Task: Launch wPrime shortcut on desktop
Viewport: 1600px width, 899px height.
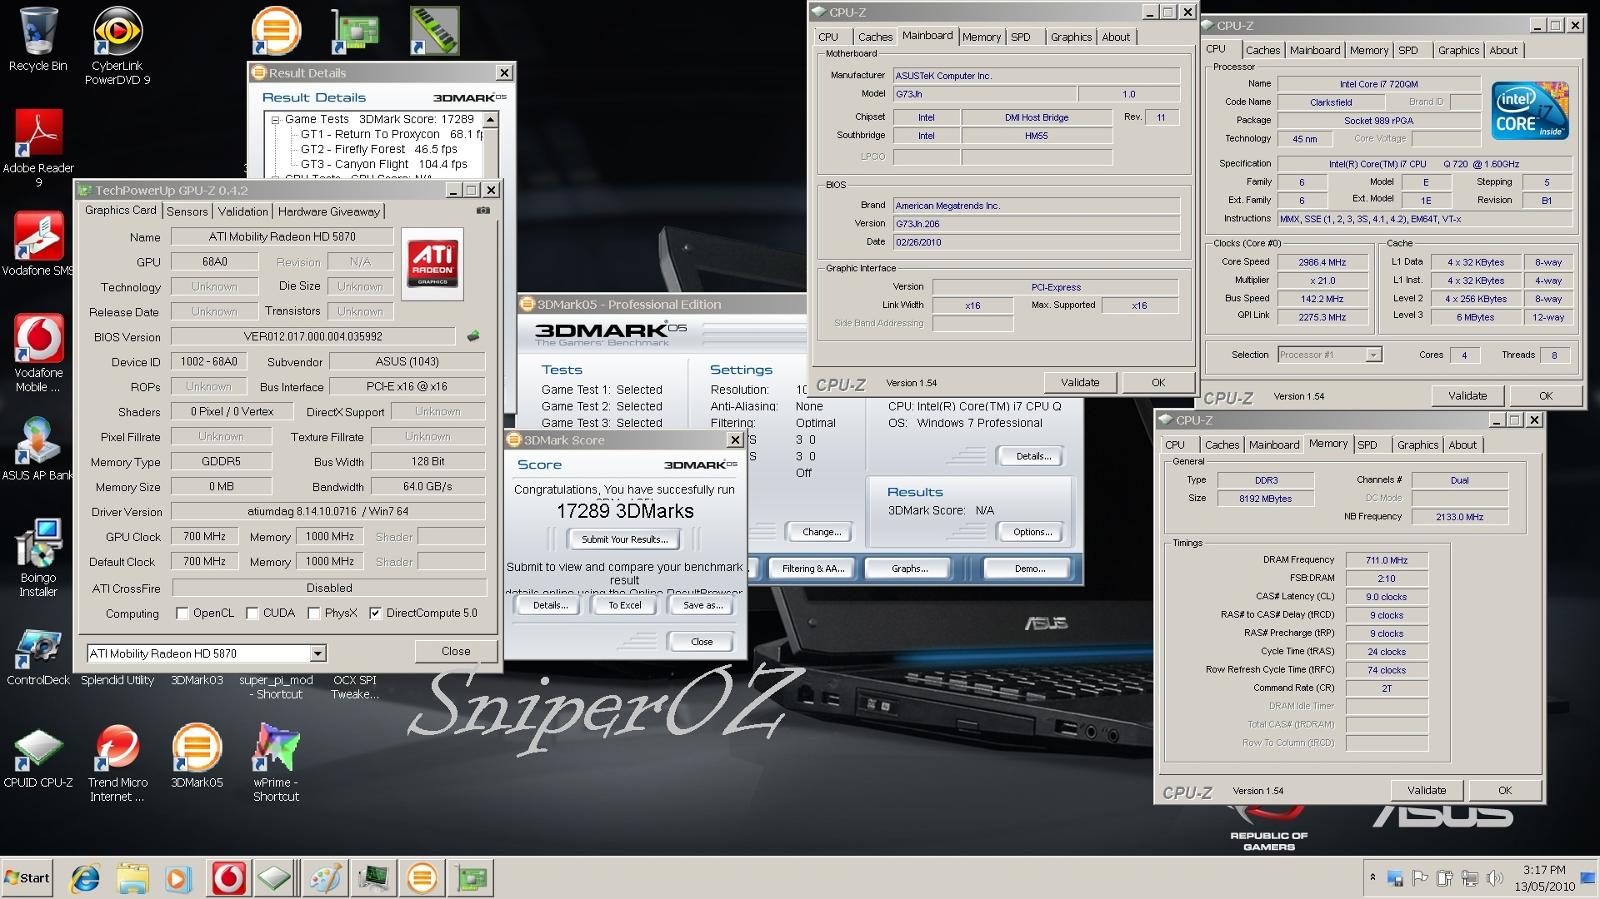Action: pyautogui.click(x=276, y=763)
